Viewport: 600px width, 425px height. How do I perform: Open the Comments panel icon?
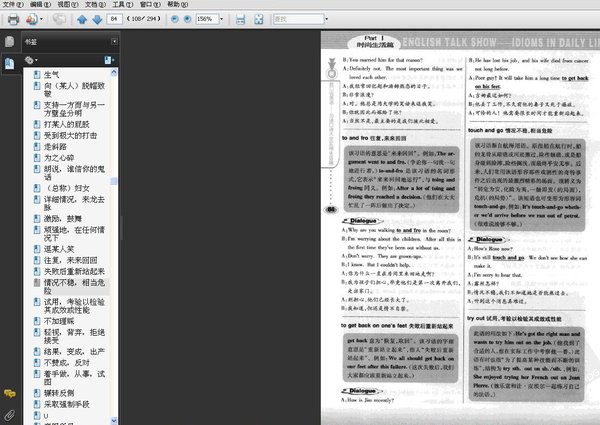(x=9, y=394)
